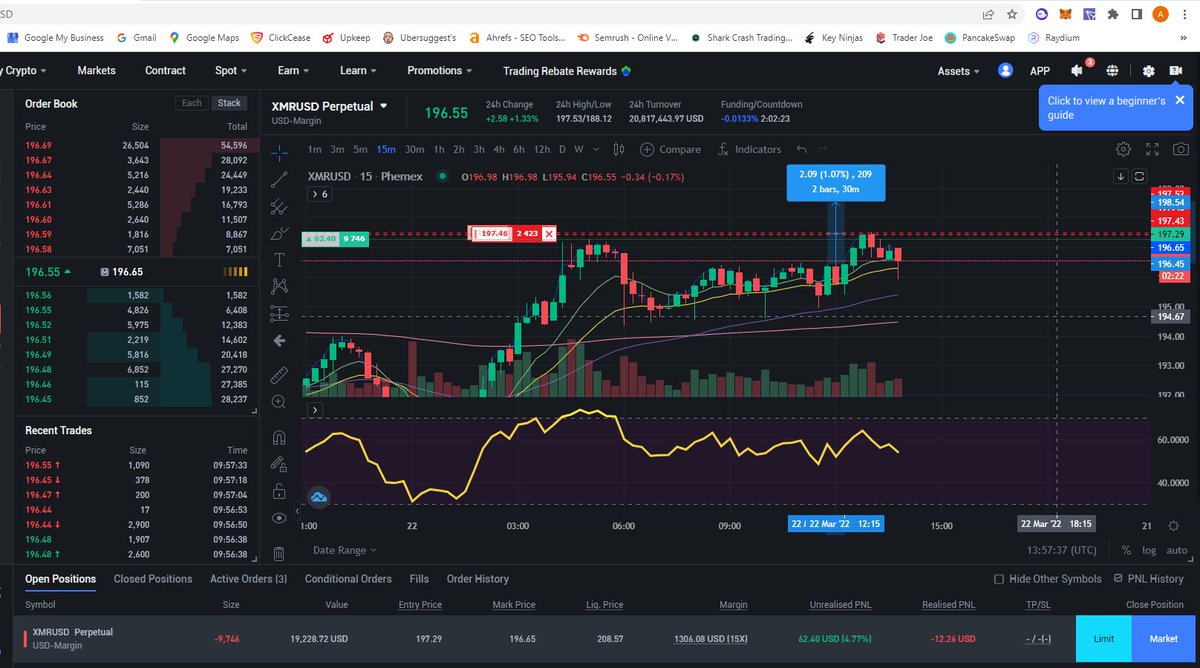Close position with Limit button

pyautogui.click(x=1103, y=639)
